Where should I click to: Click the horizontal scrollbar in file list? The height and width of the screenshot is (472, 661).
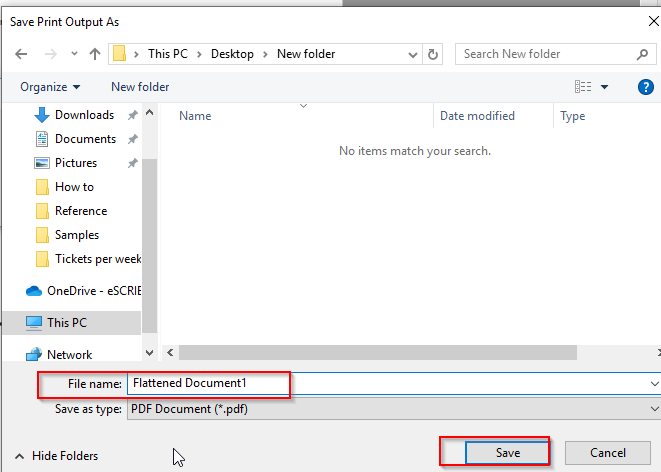point(377,352)
